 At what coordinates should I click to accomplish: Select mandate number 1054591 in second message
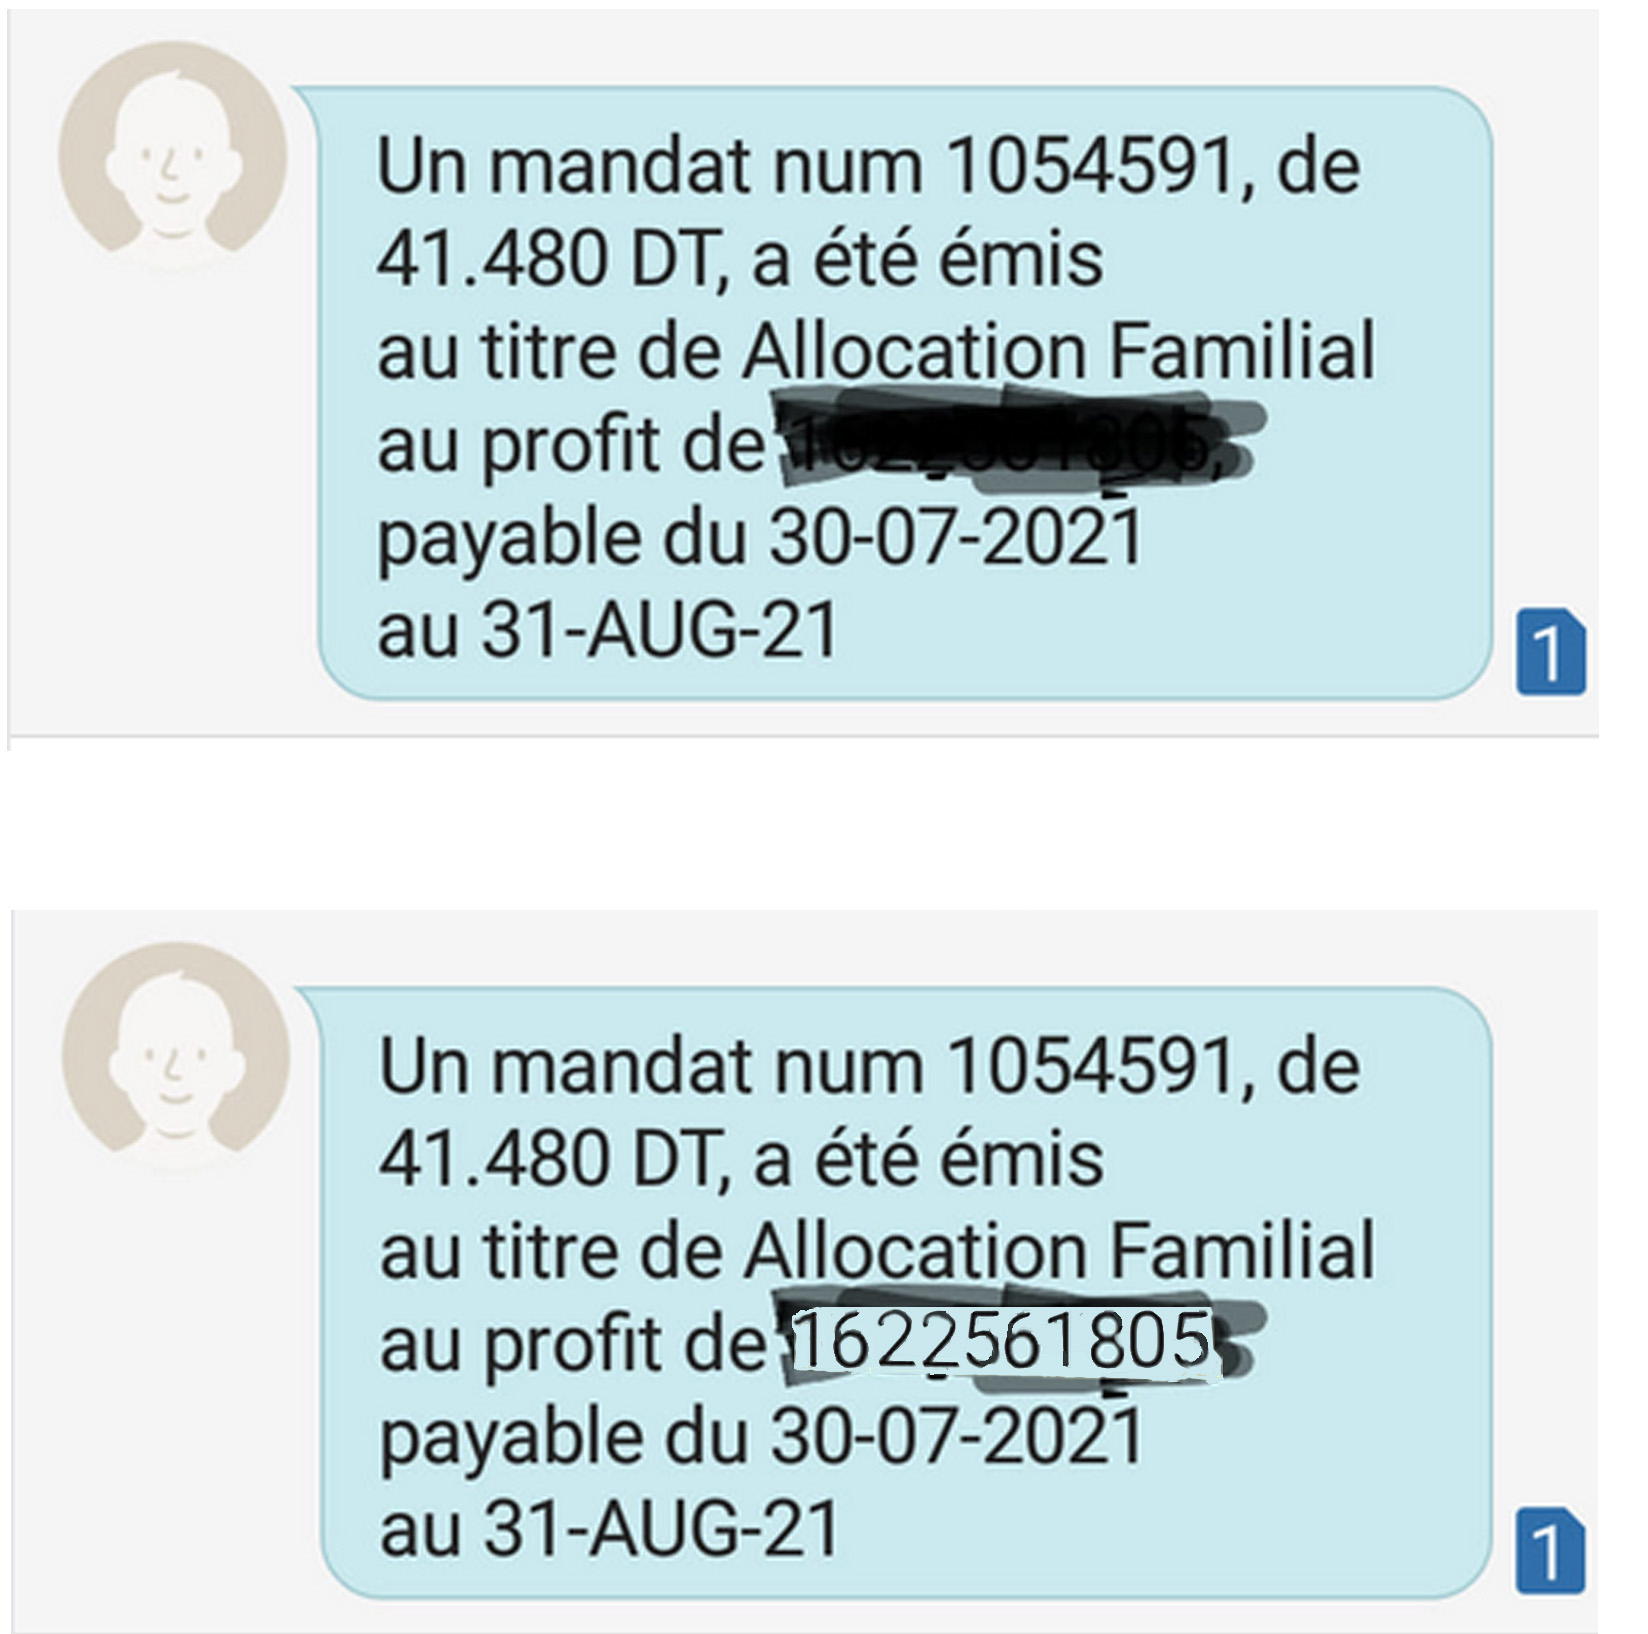1089,1066
